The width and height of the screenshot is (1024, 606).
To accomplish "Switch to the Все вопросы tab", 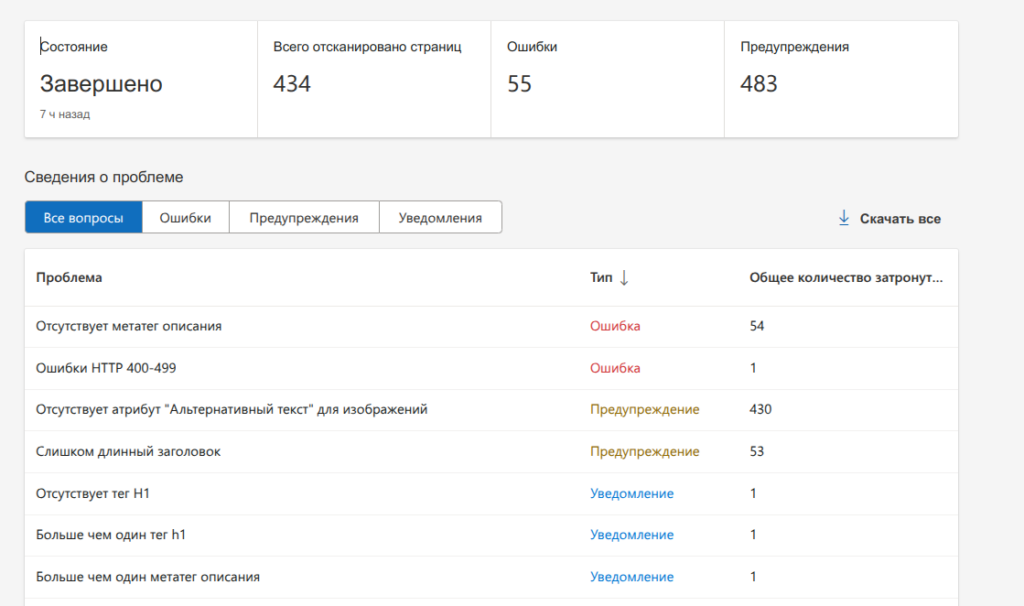I will pyautogui.click(x=84, y=218).
